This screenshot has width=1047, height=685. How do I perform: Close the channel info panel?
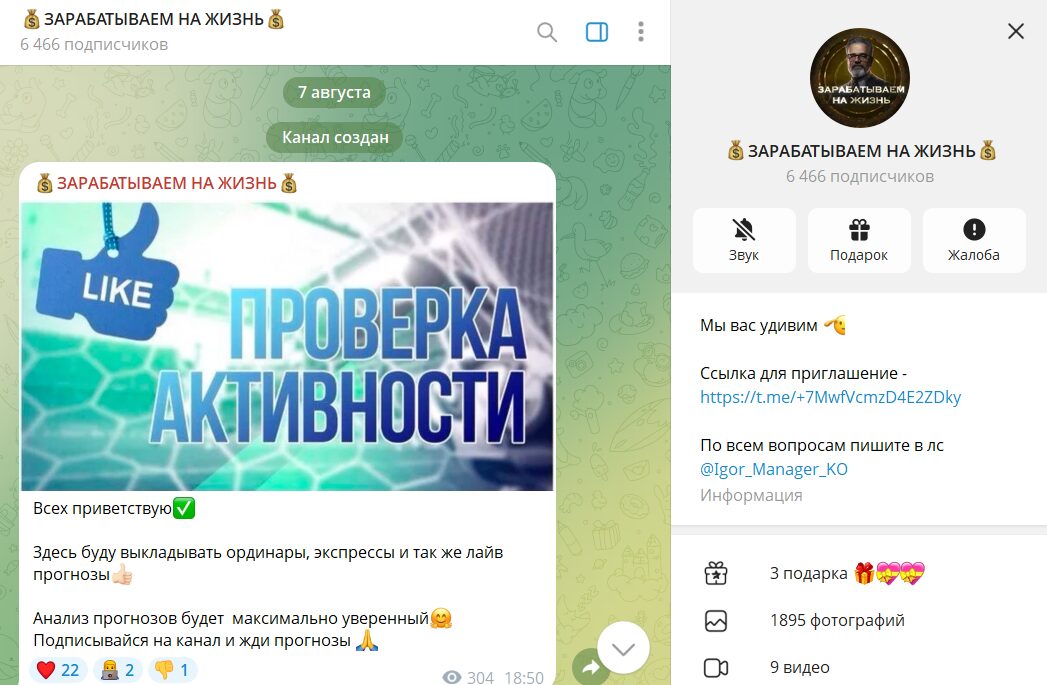coord(1016,31)
